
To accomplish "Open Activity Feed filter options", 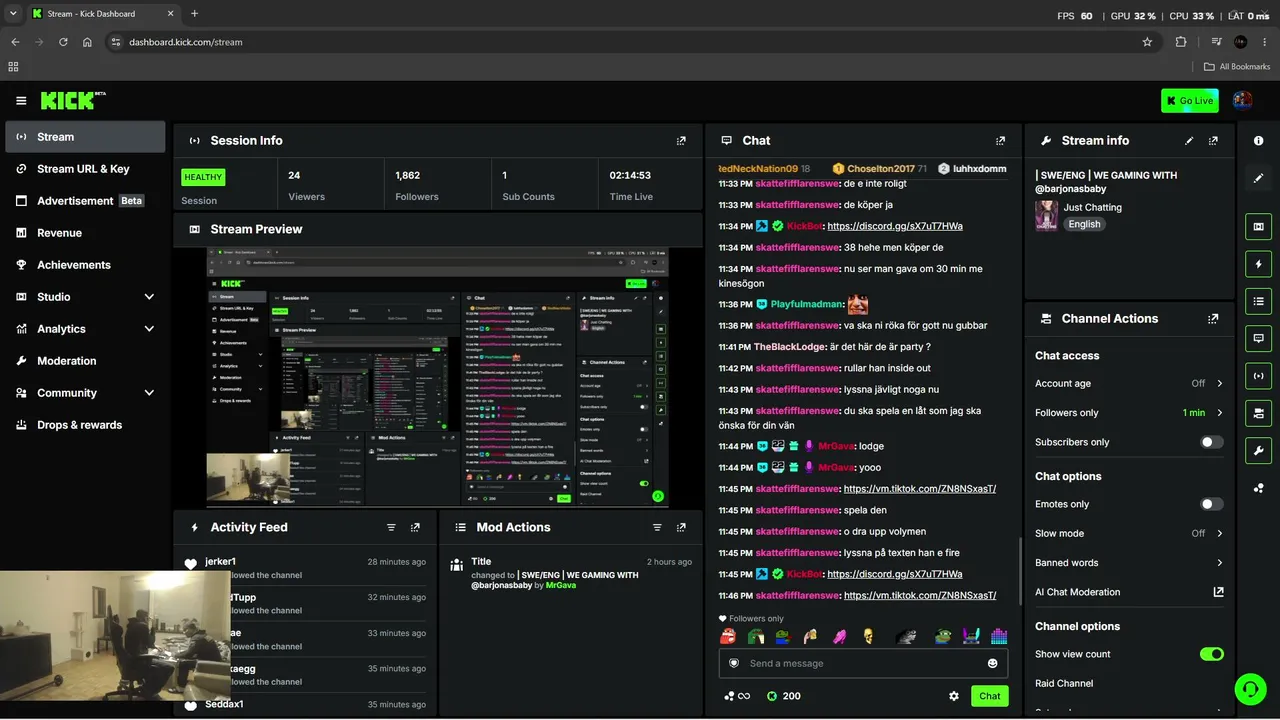I will (x=391, y=527).
